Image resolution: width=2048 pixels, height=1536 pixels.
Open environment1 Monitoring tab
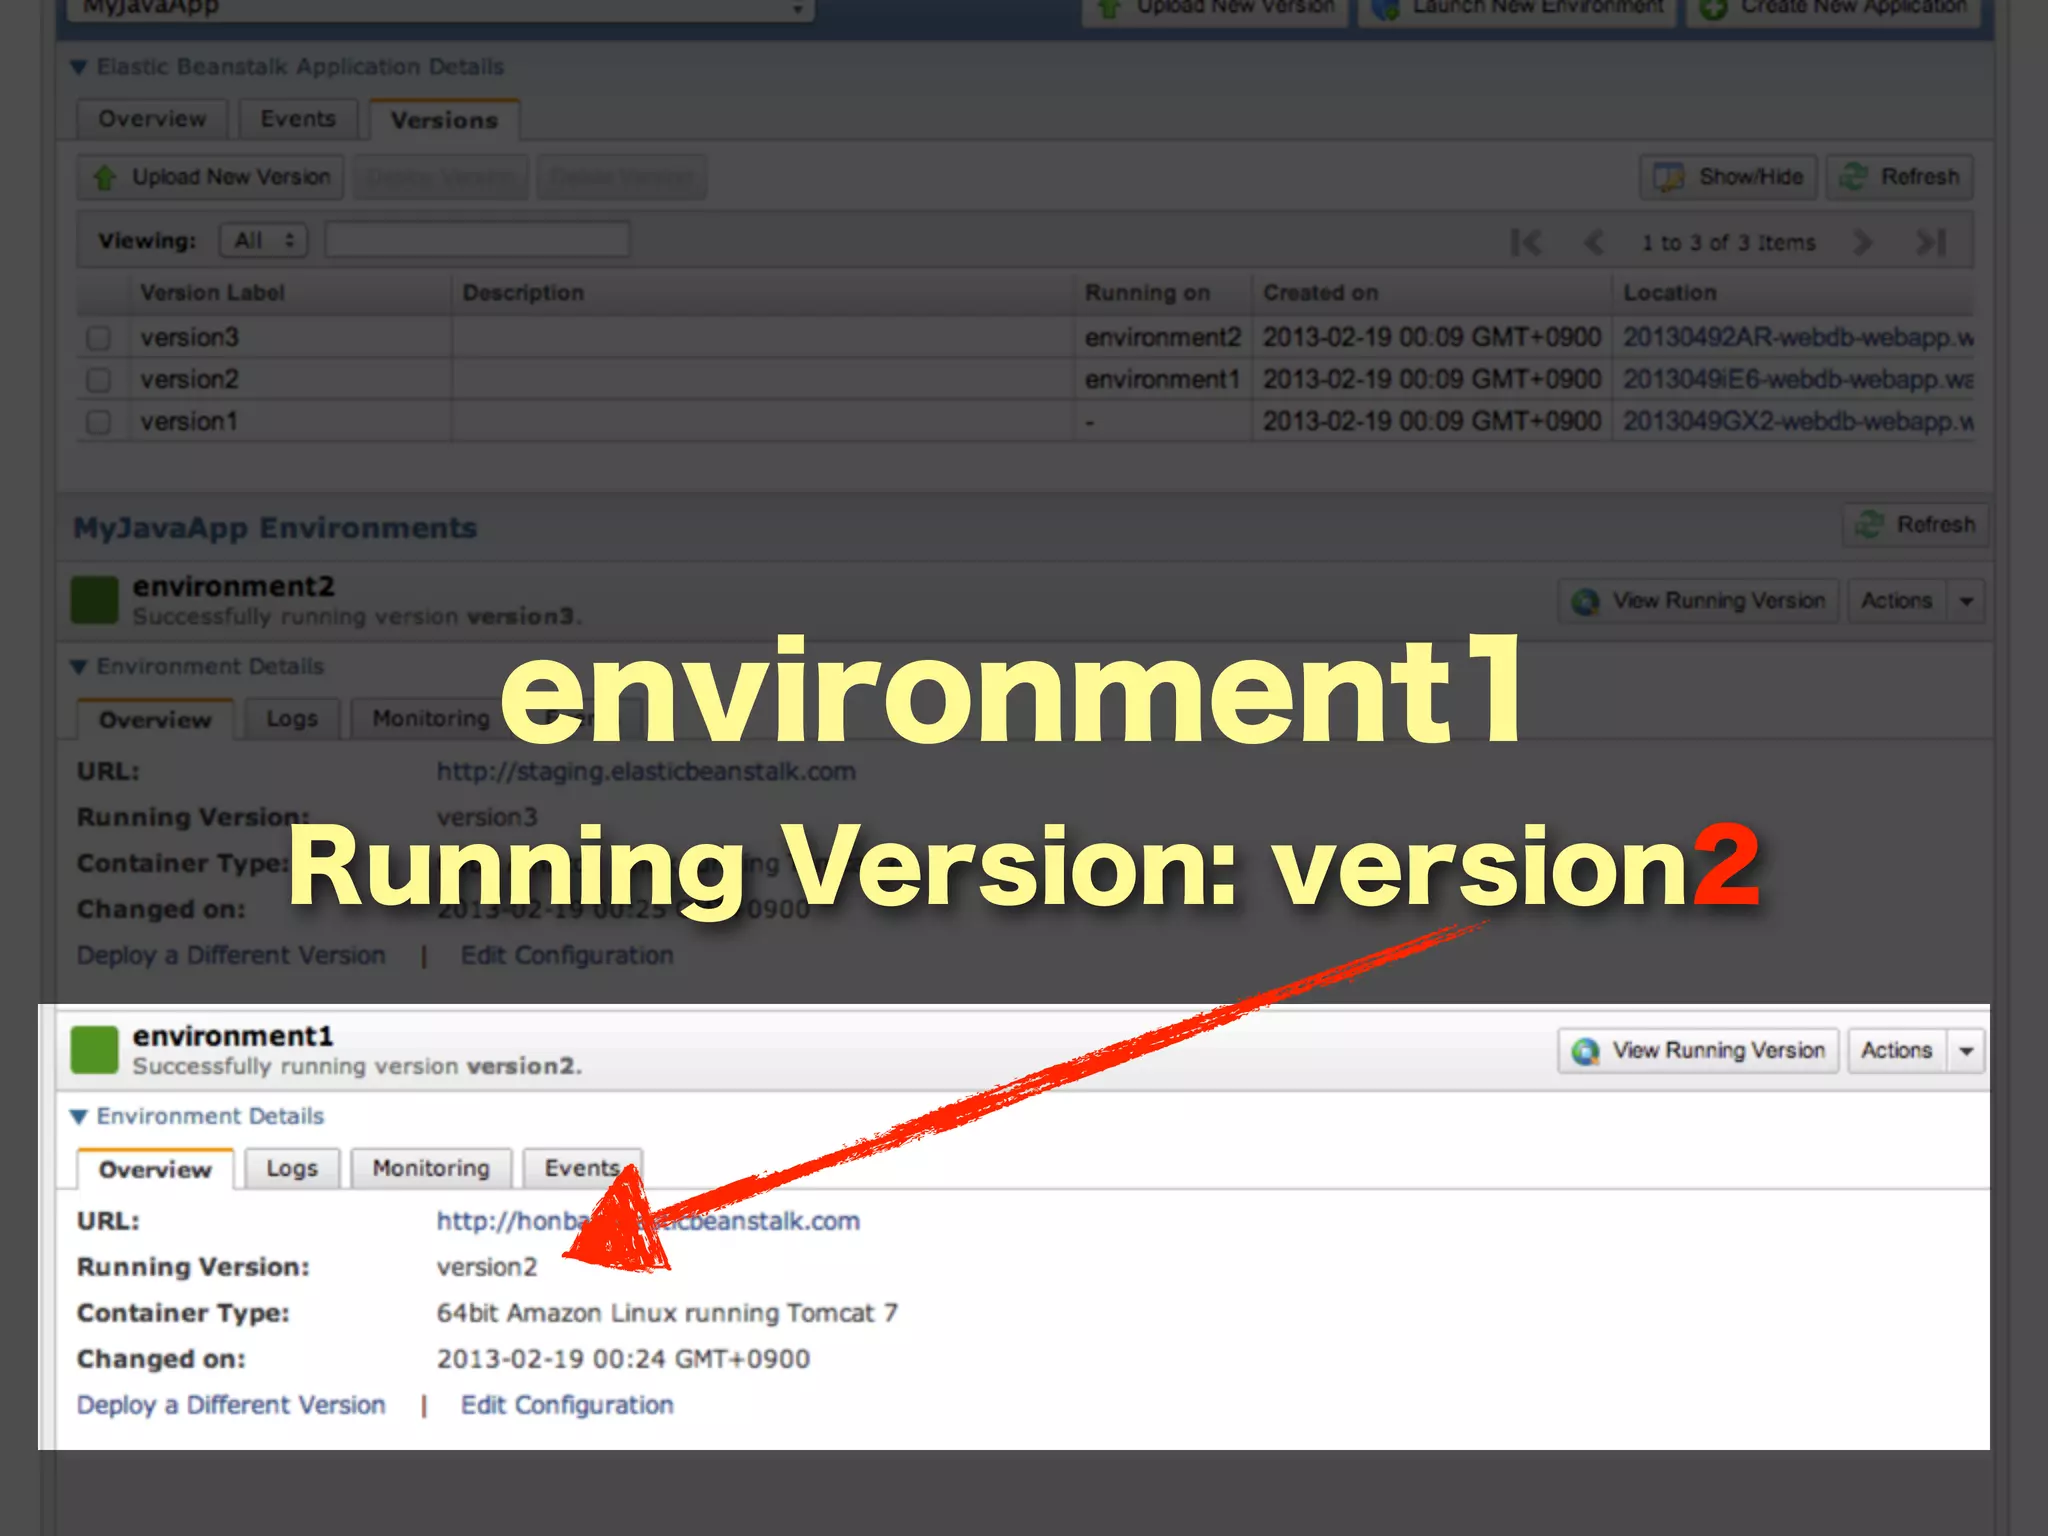click(x=431, y=1168)
